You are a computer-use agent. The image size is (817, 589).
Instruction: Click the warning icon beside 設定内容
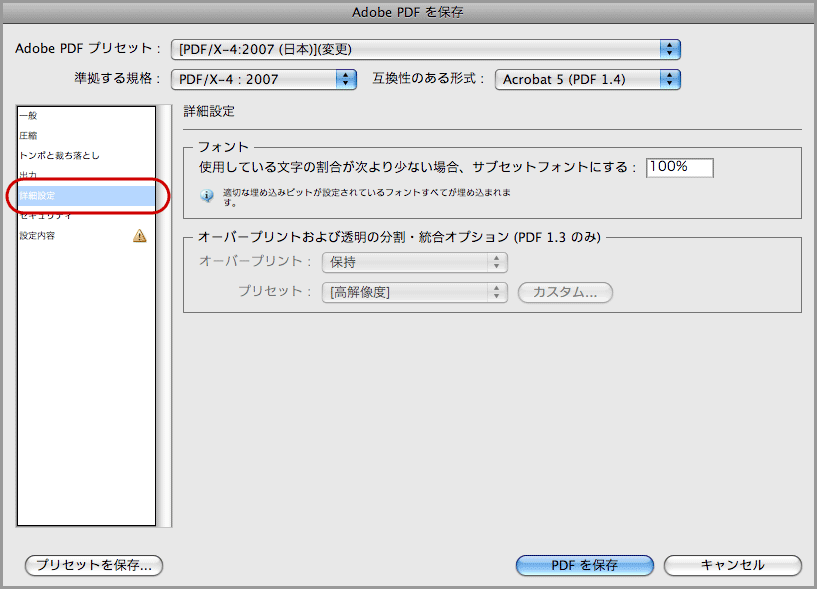[x=139, y=236]
